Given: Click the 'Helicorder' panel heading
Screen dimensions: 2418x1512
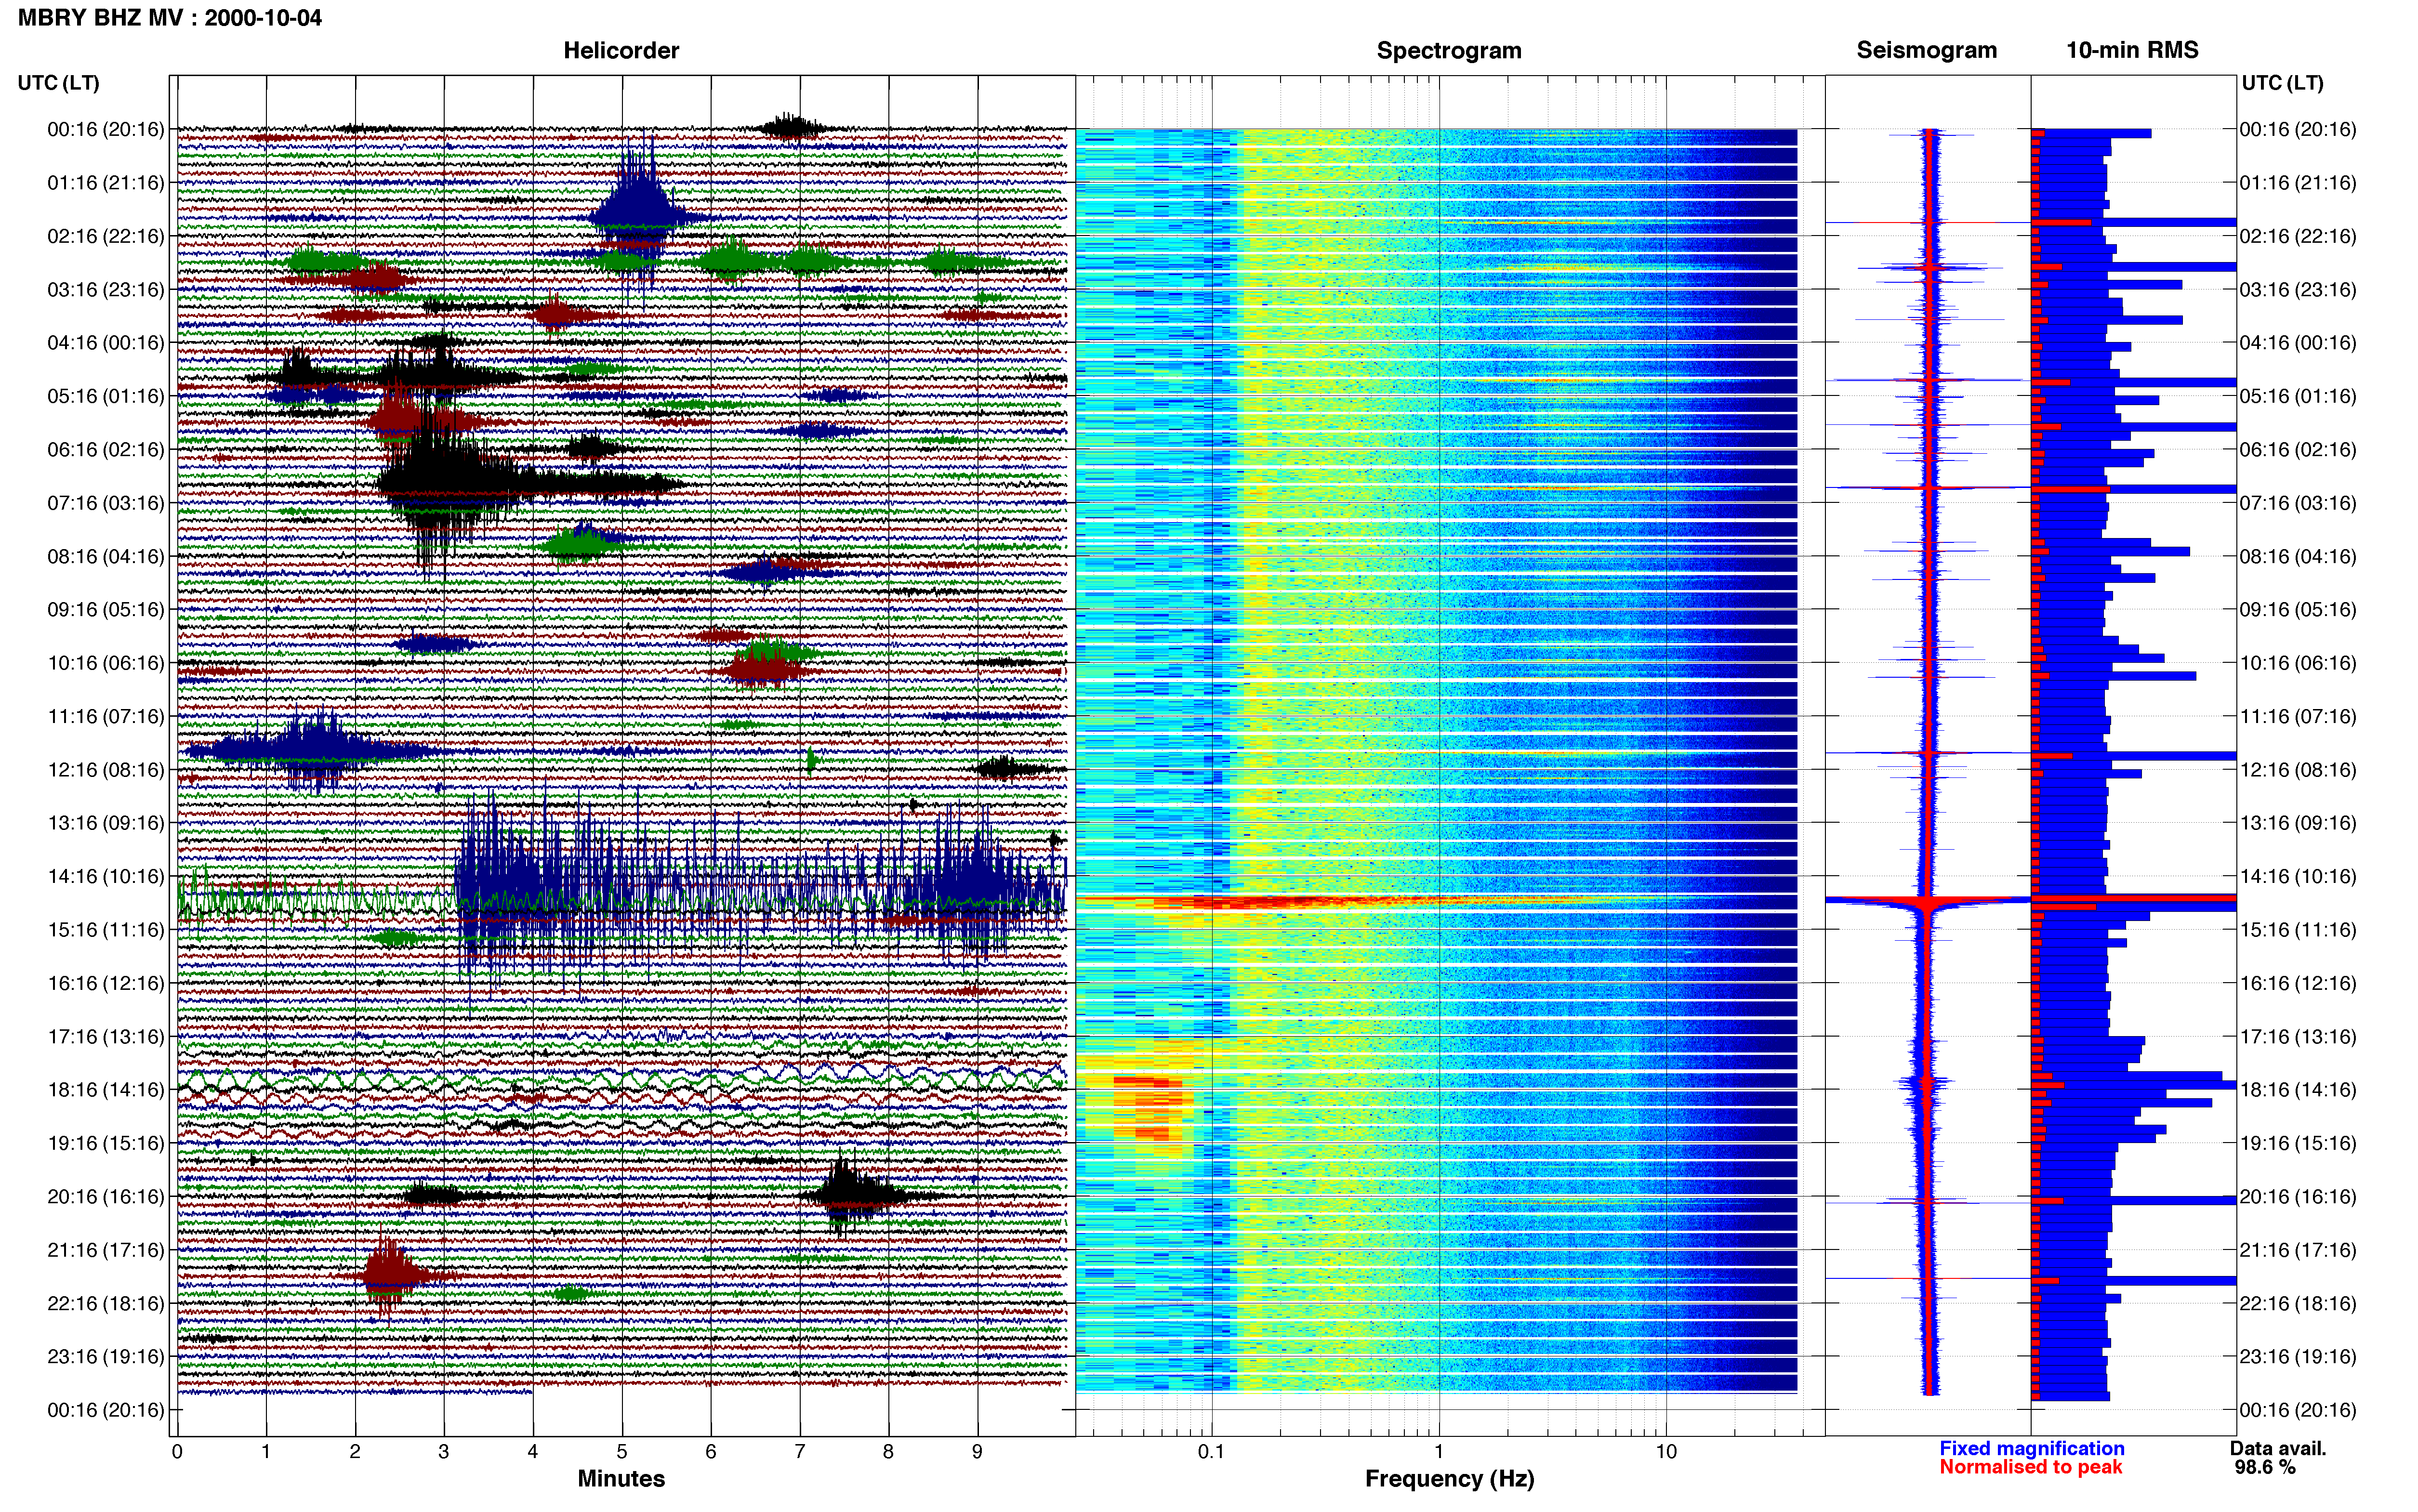Looking at the screenshot, I should (621, 50).
